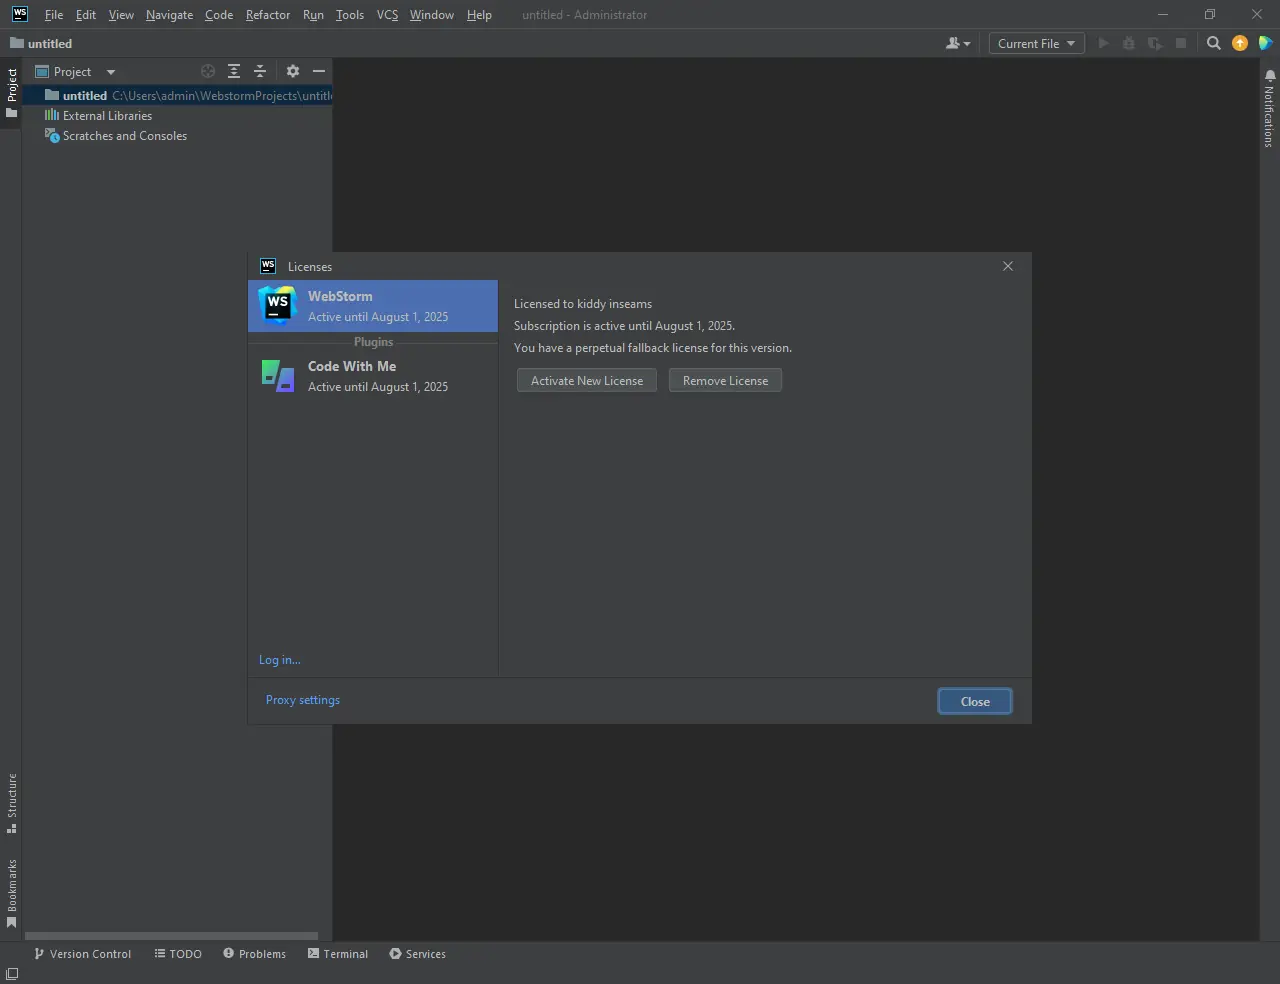This screenshot has width=1280, height=984.
Task: Click the tool window quick access icon bottom-left
Action: pos(12,974)
